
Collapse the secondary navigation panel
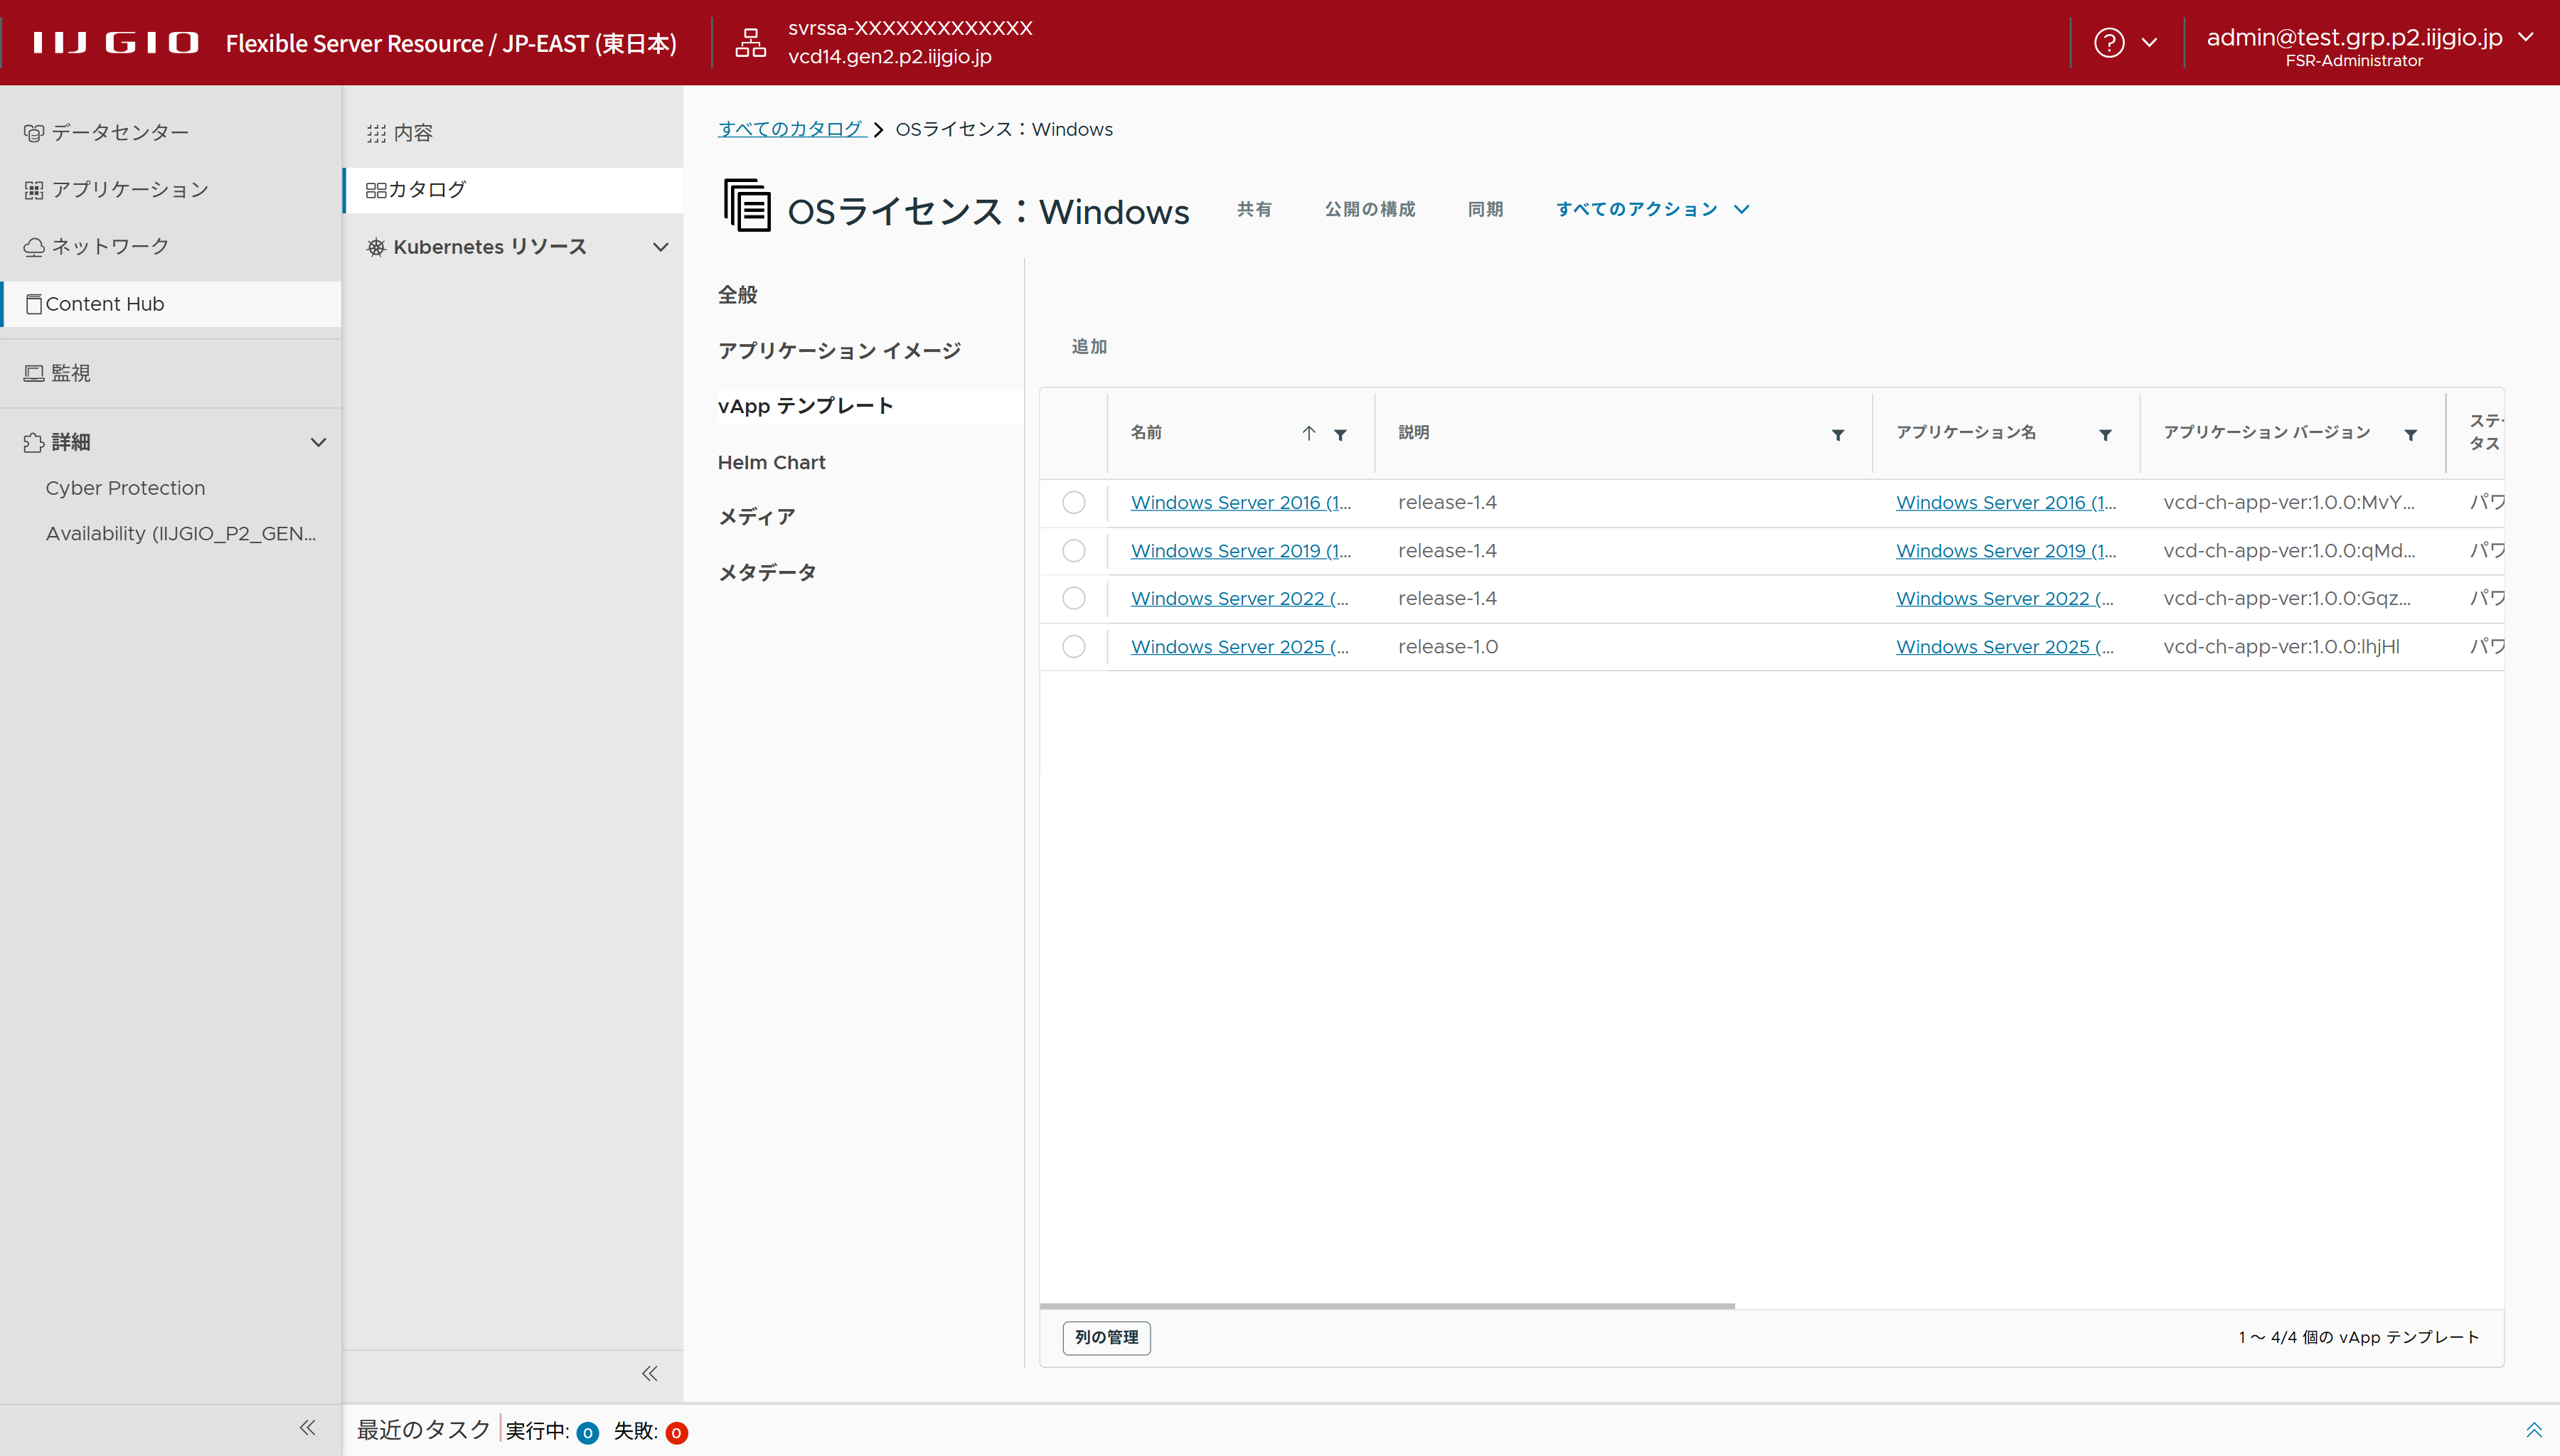coord(649,1373)
